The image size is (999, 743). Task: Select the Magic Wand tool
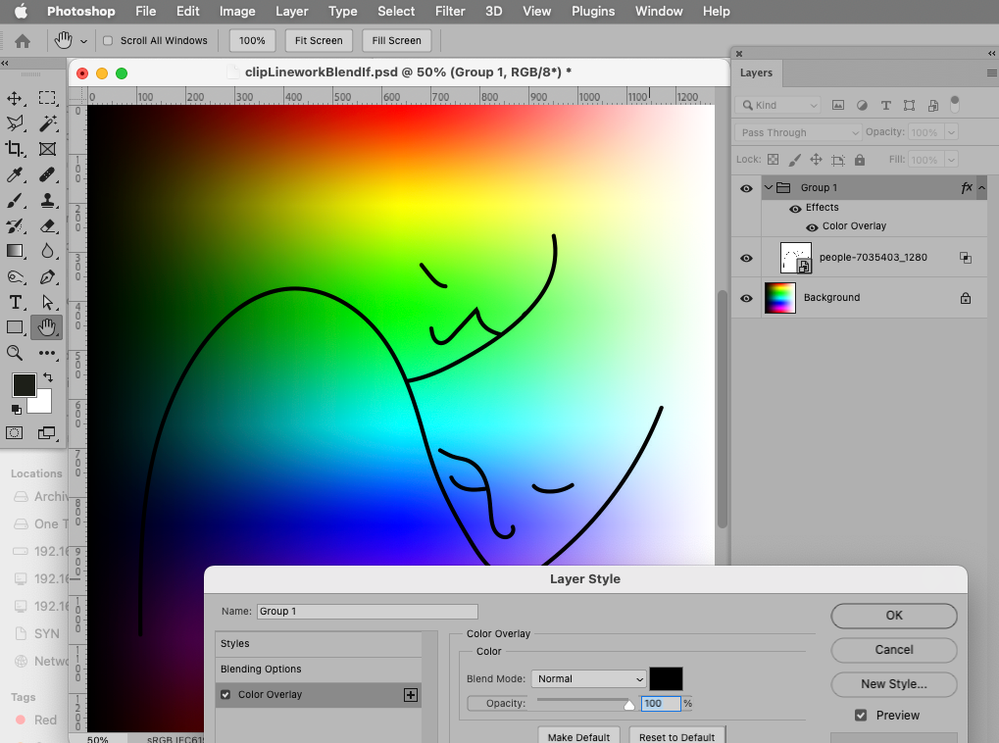point(47,124)
